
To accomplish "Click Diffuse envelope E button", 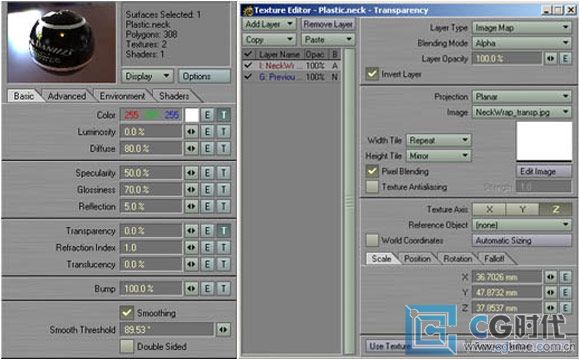I will (x=207, y=148).
